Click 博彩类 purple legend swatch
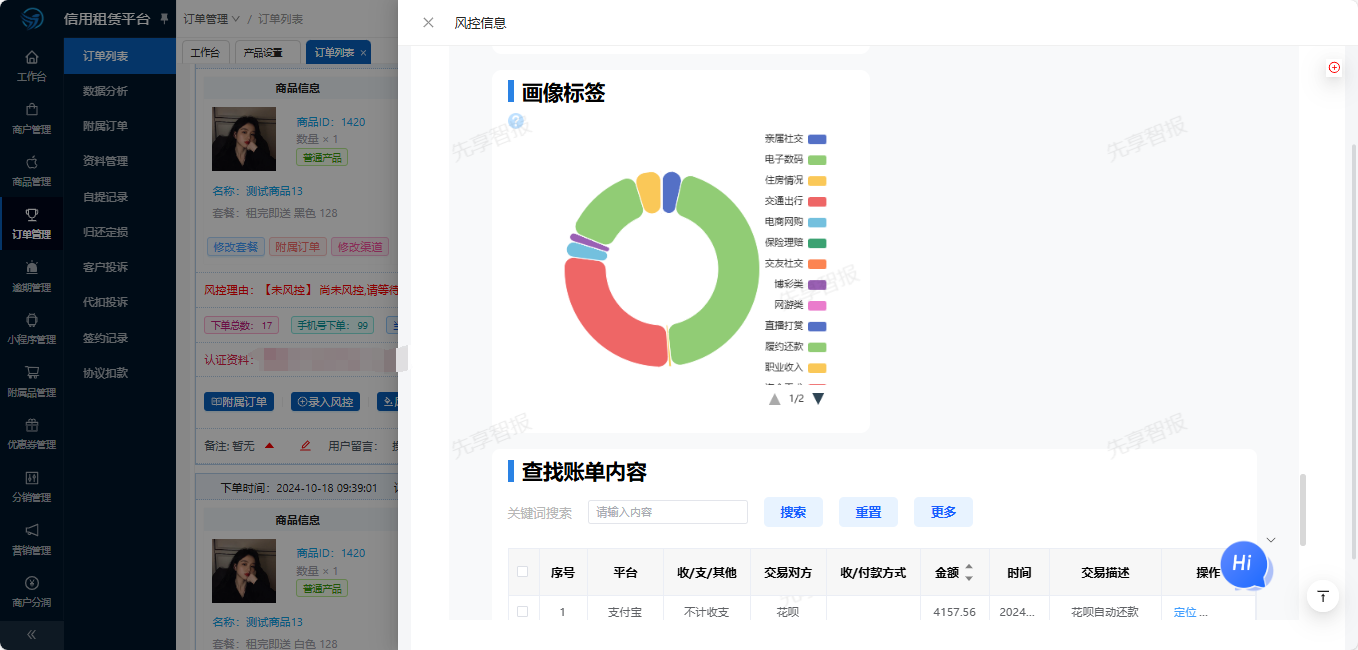The width and height of the screenshot is (1358, 650). tap(817, 285)
